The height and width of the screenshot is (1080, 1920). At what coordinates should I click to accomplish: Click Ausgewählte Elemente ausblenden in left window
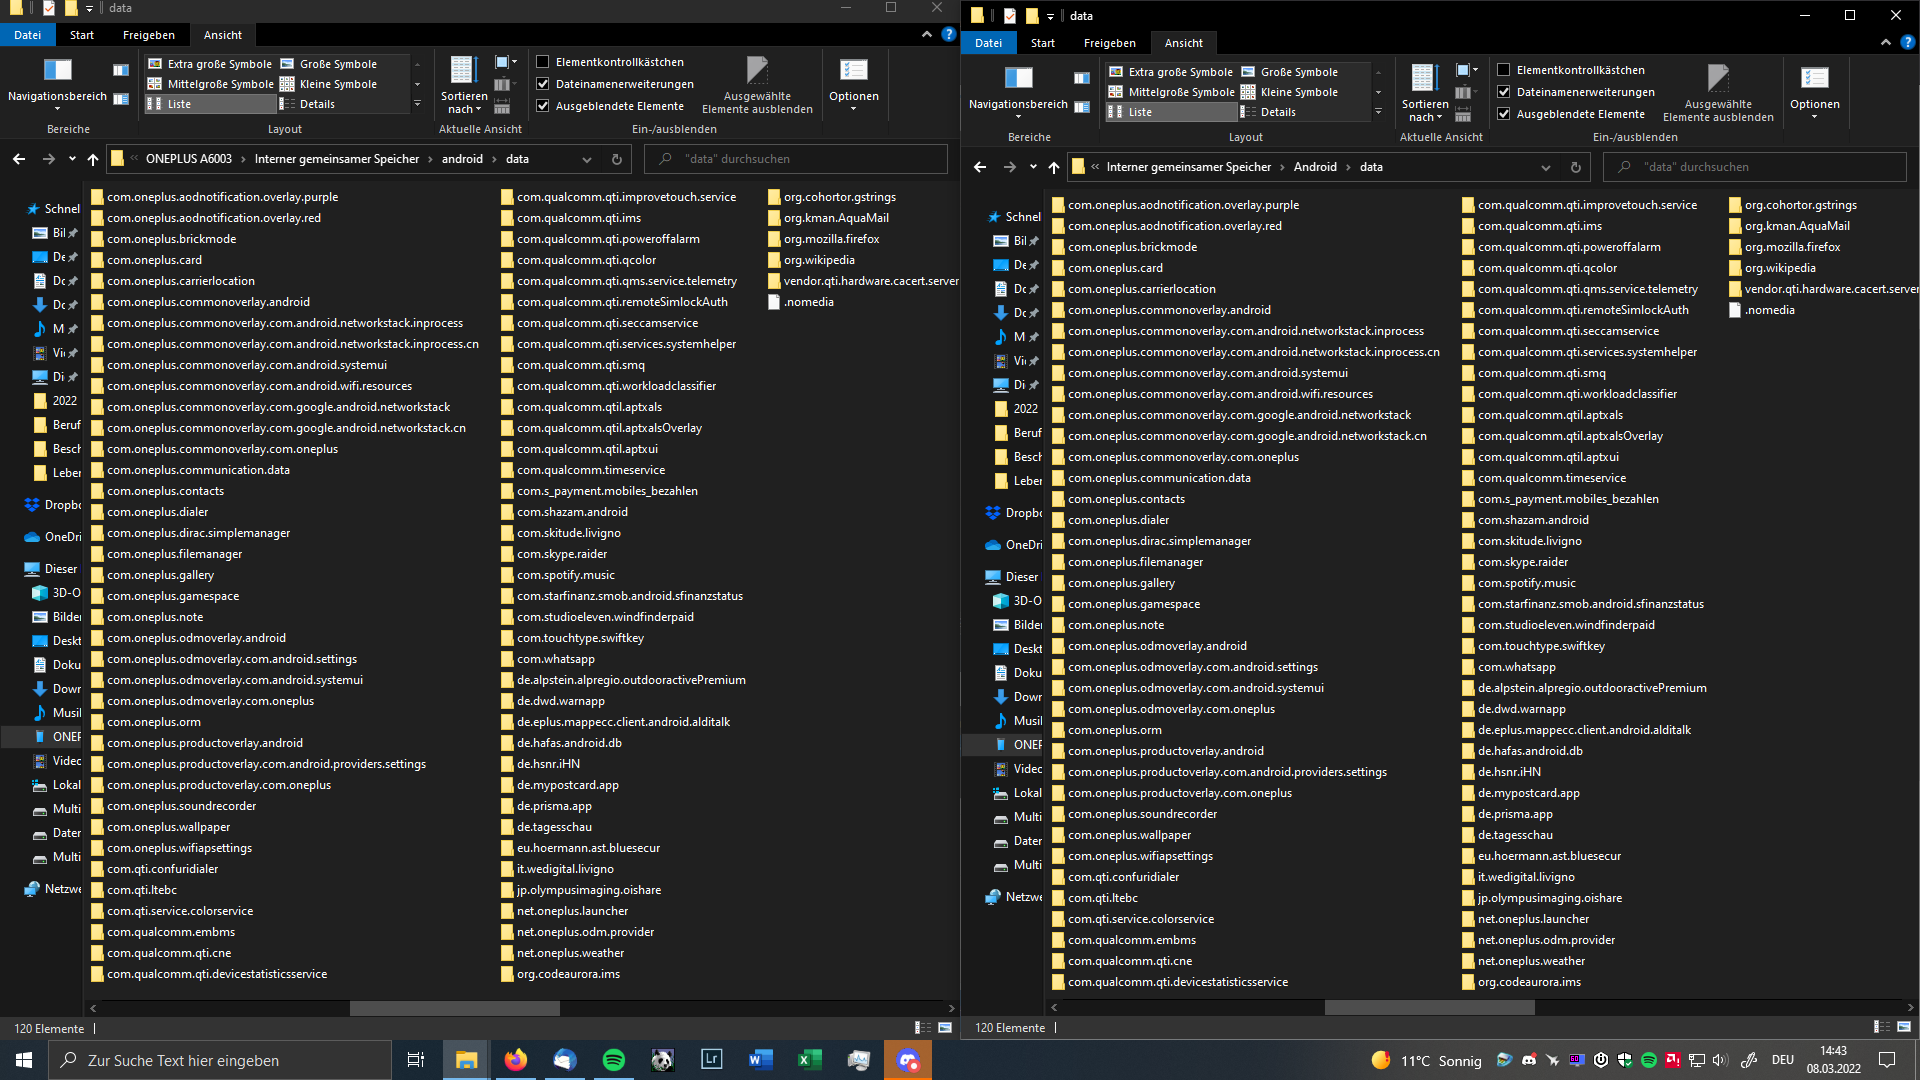pos(757,85)
